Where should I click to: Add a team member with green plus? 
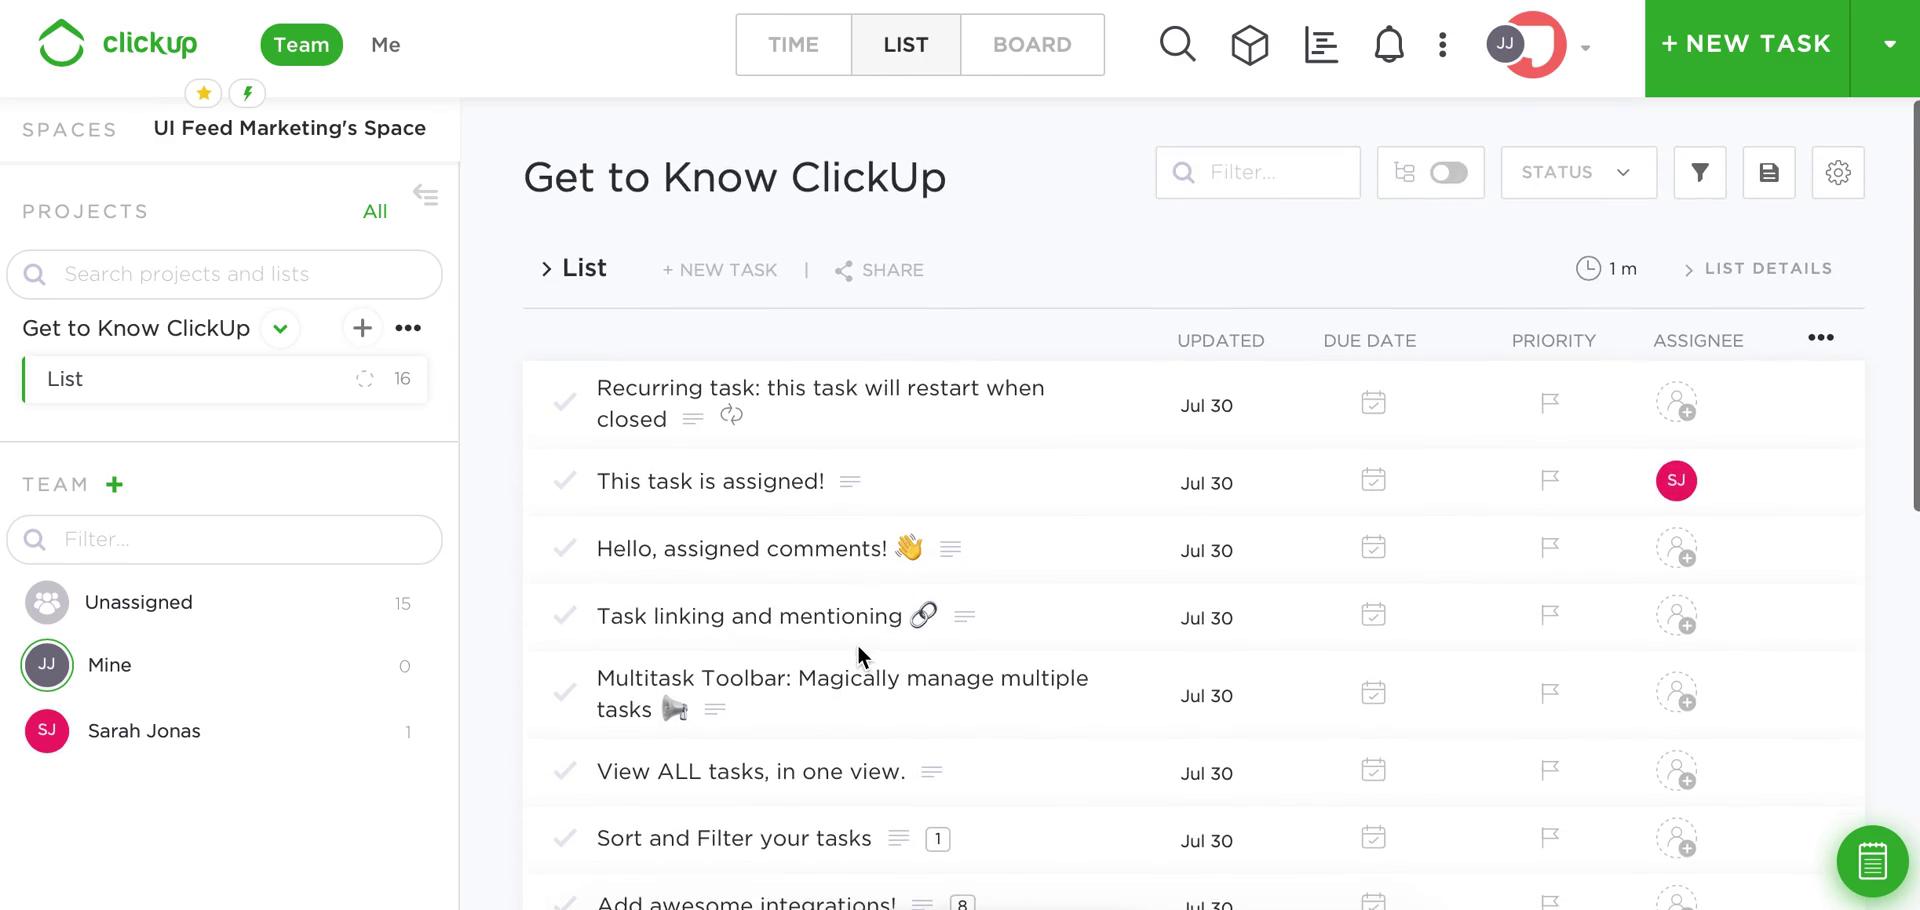(115, 485)
